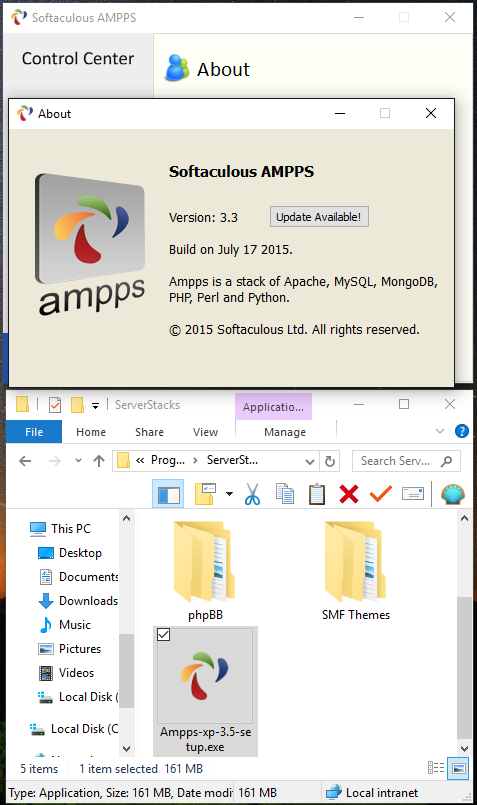Open Customize Quick Access Toolbar dropdown

tap(96, 406)
